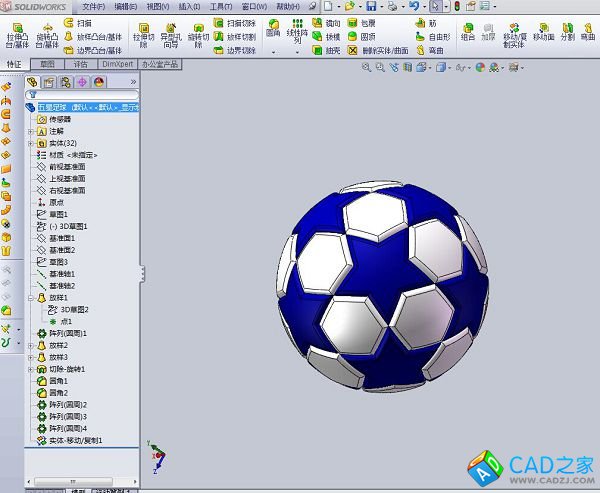Click the 材质 <未指定> material item

72,155
